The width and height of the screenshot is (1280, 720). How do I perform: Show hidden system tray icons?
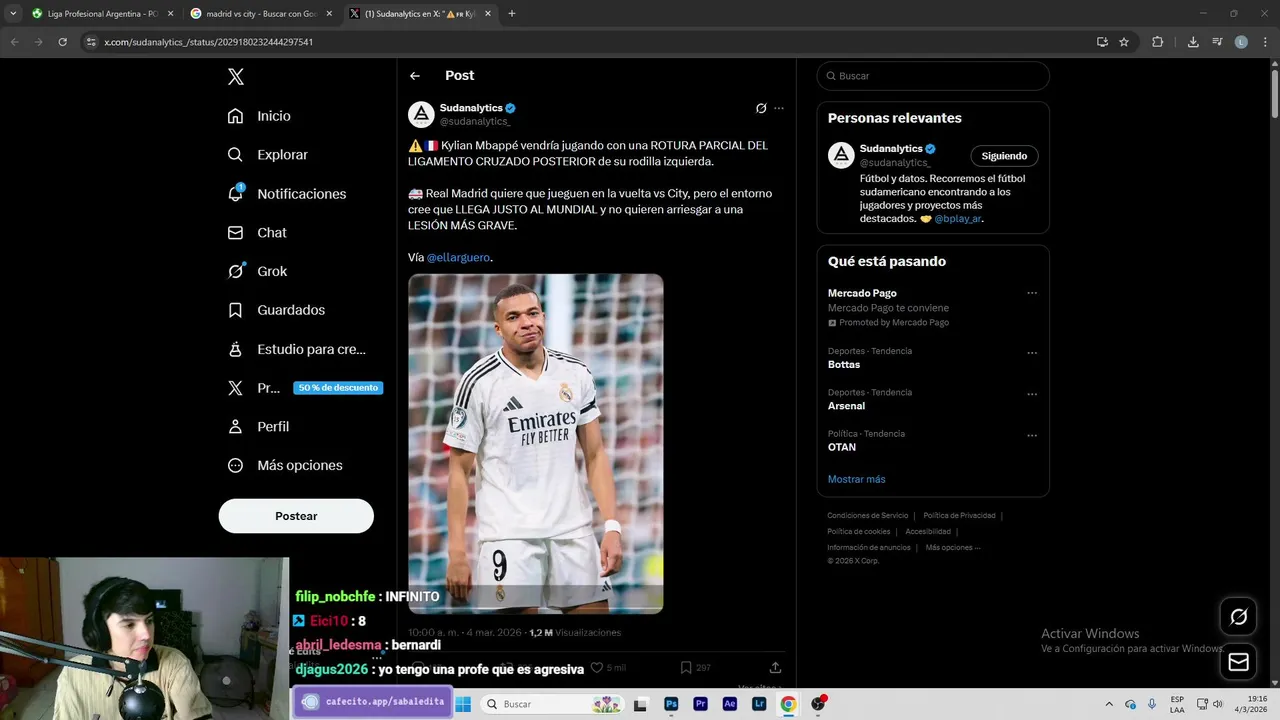(1108, 704)
